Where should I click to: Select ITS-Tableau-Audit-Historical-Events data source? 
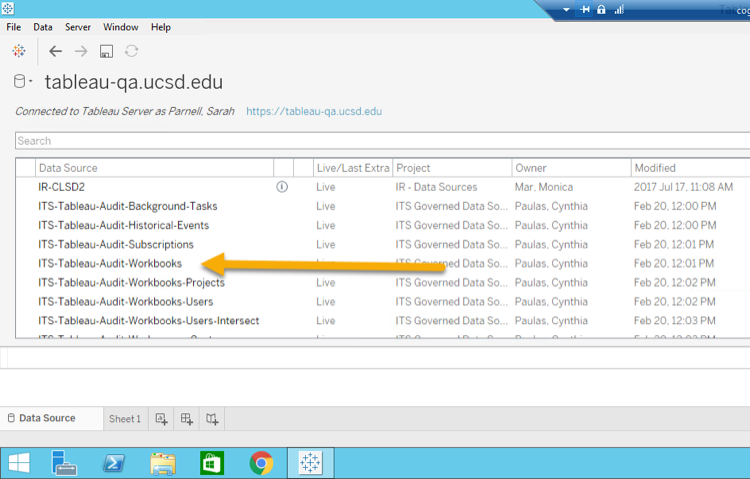[x=123, y=225]
